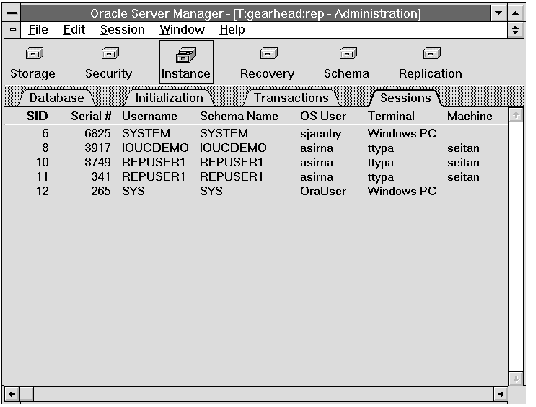This screenshot has width=536, height=407.
Task: Open the application window control menu
Action: (x=12, y=13)
